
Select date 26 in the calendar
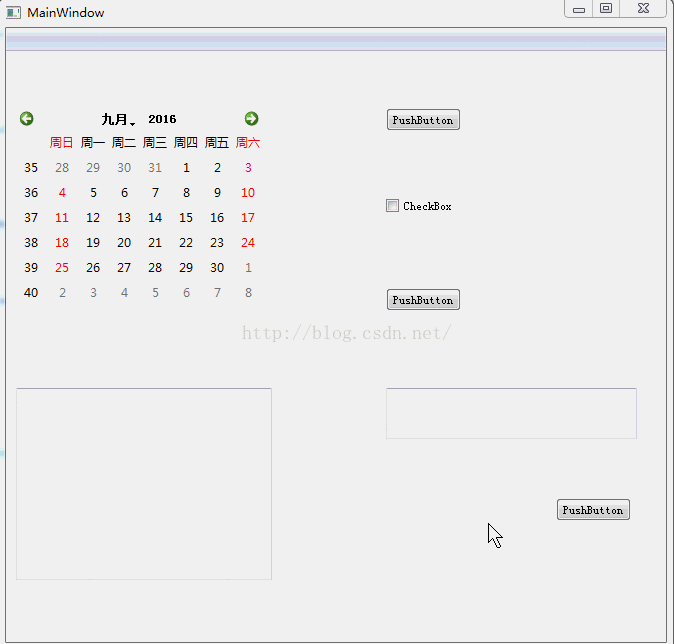pos(93,267)
